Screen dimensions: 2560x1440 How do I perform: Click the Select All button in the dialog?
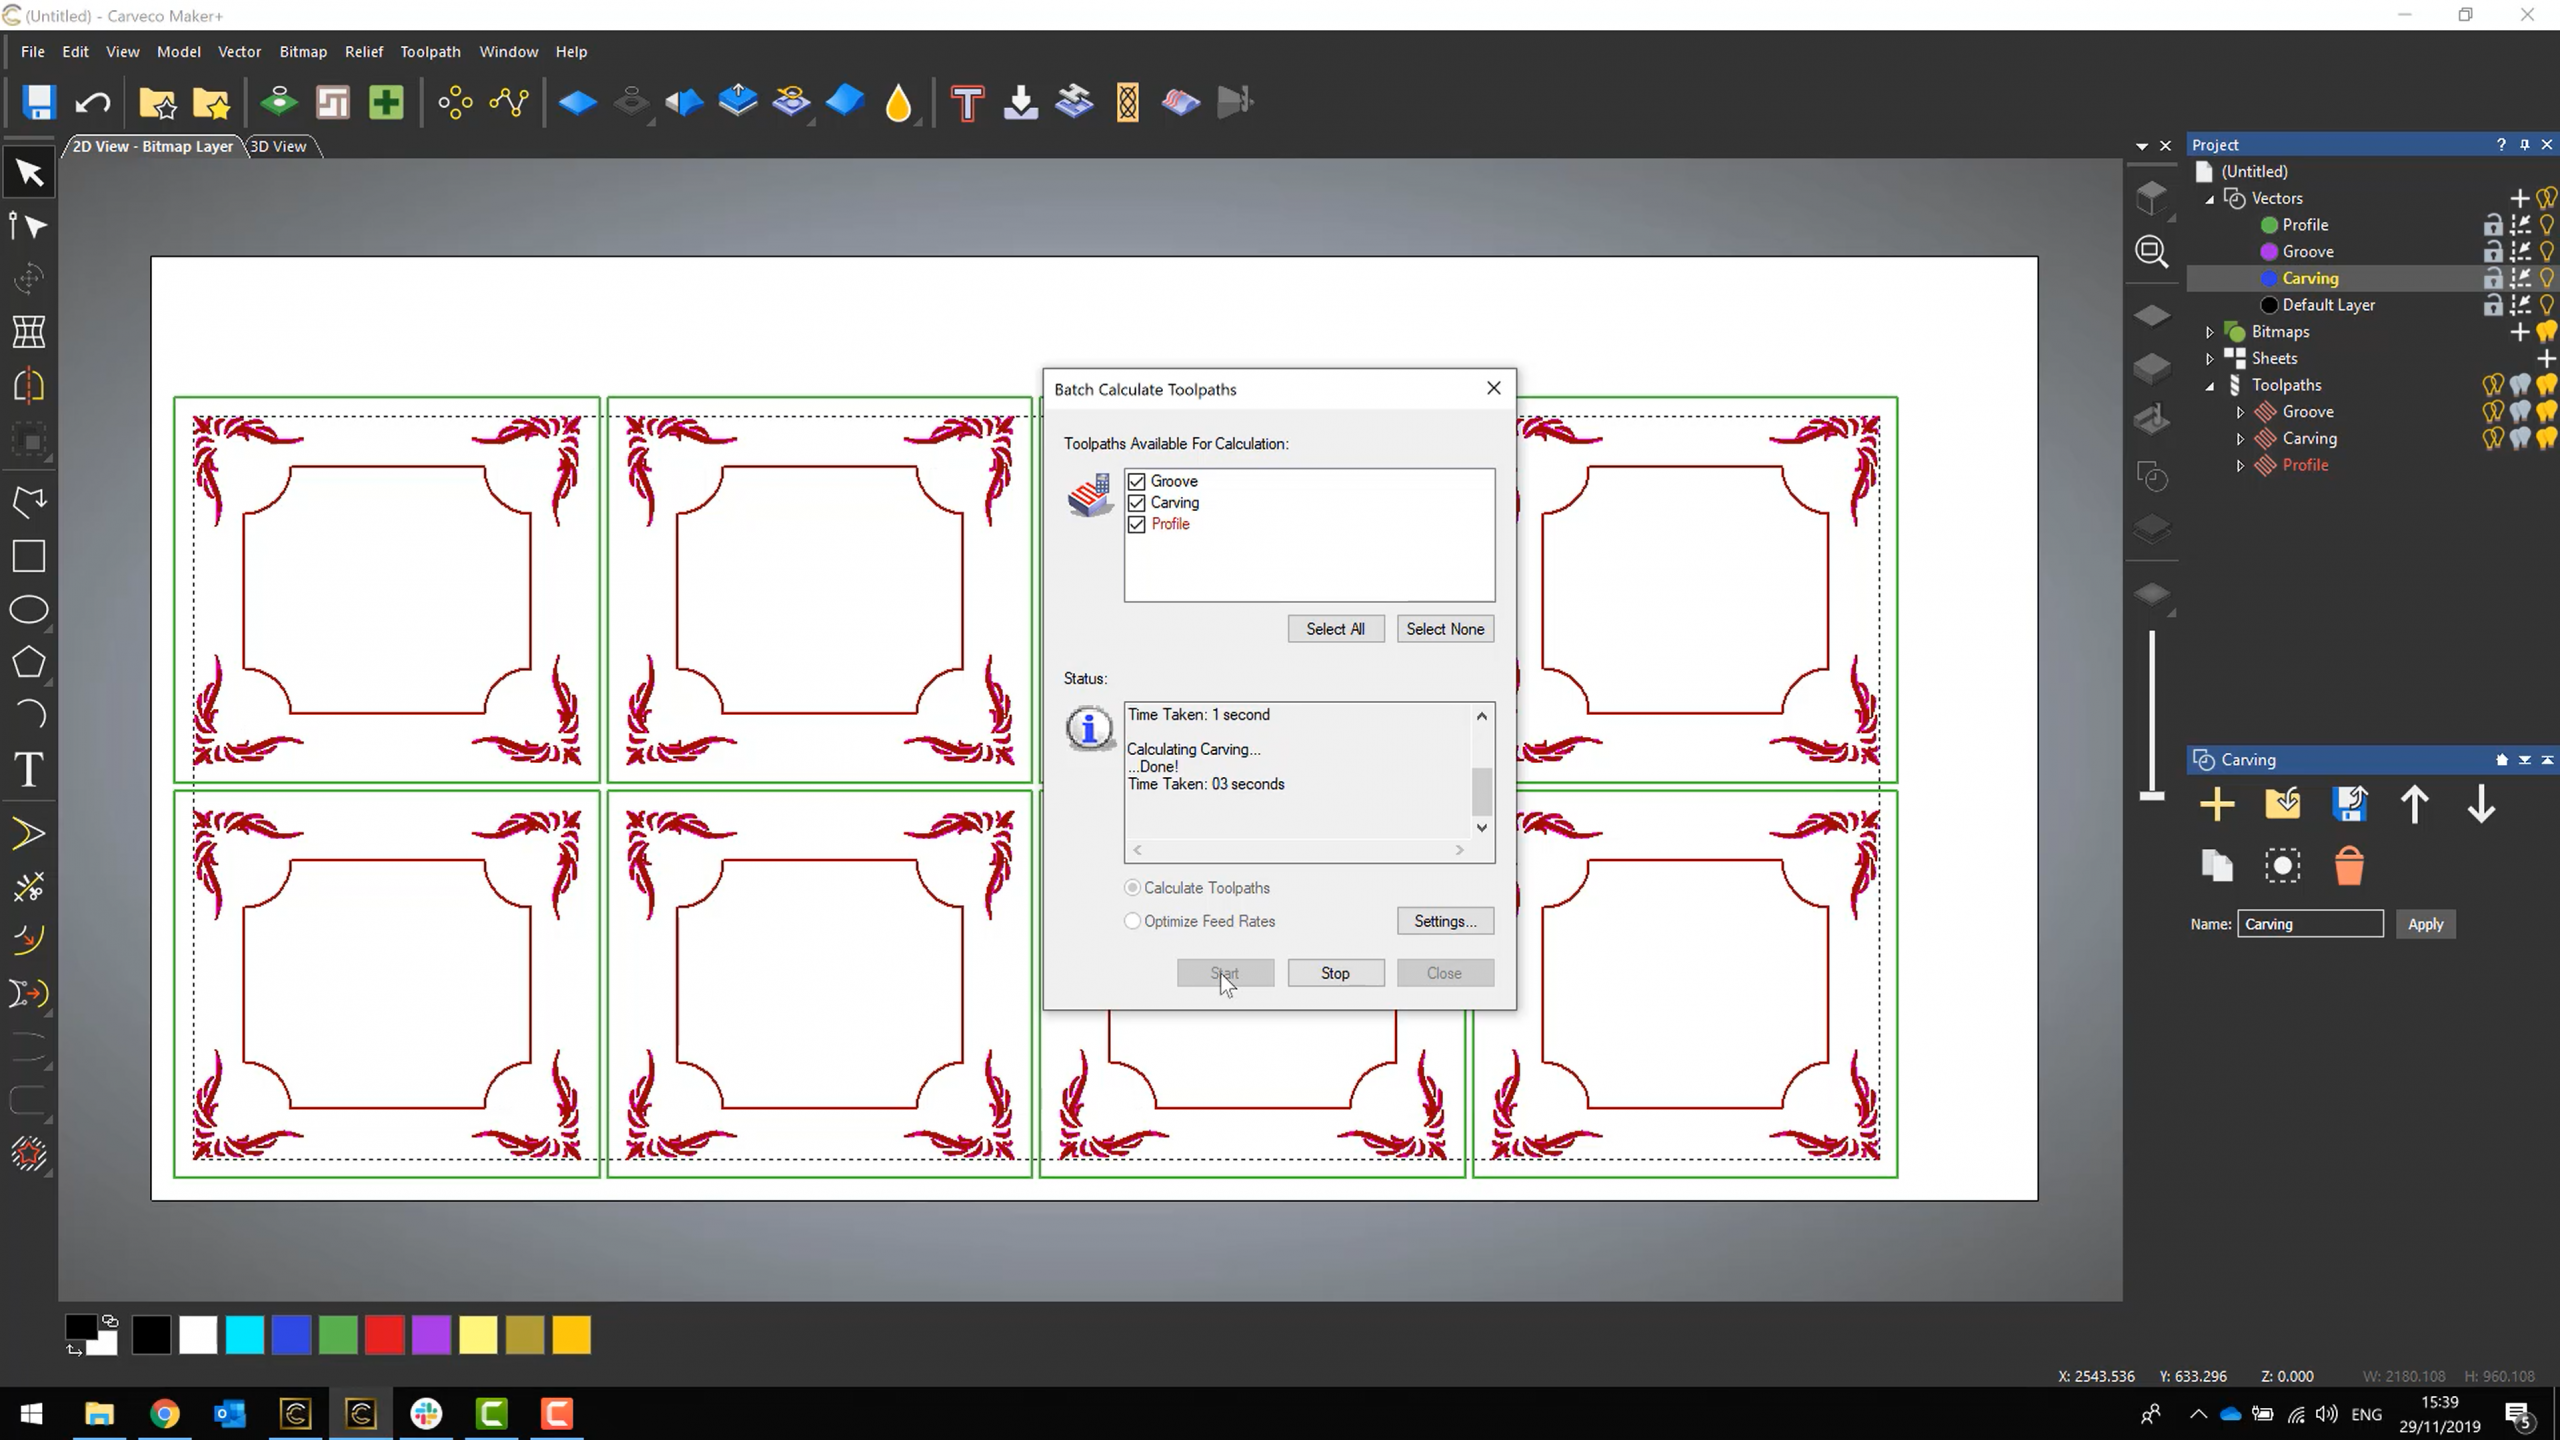[x=1335, y=628]
